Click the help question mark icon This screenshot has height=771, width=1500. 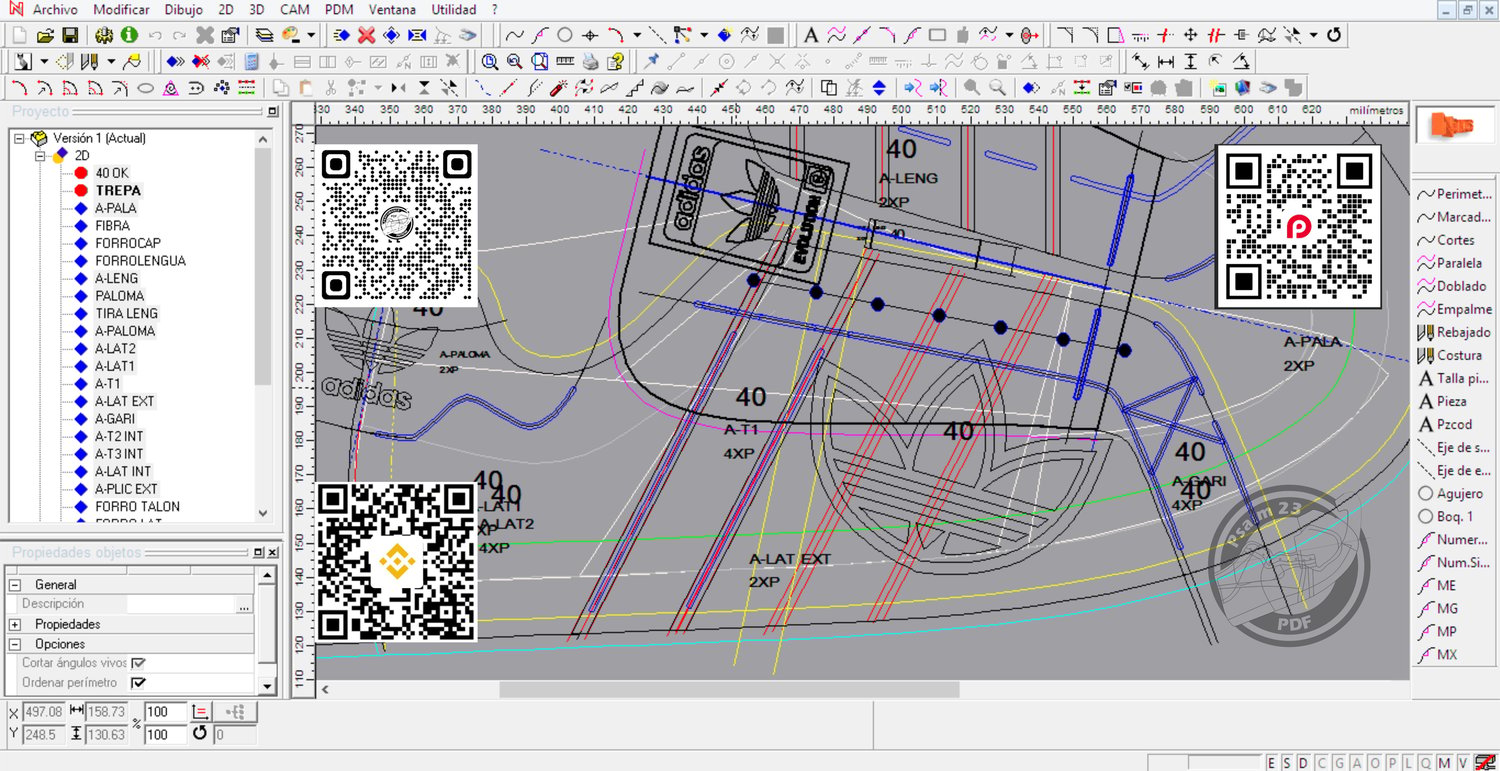(x=616, y=61)
